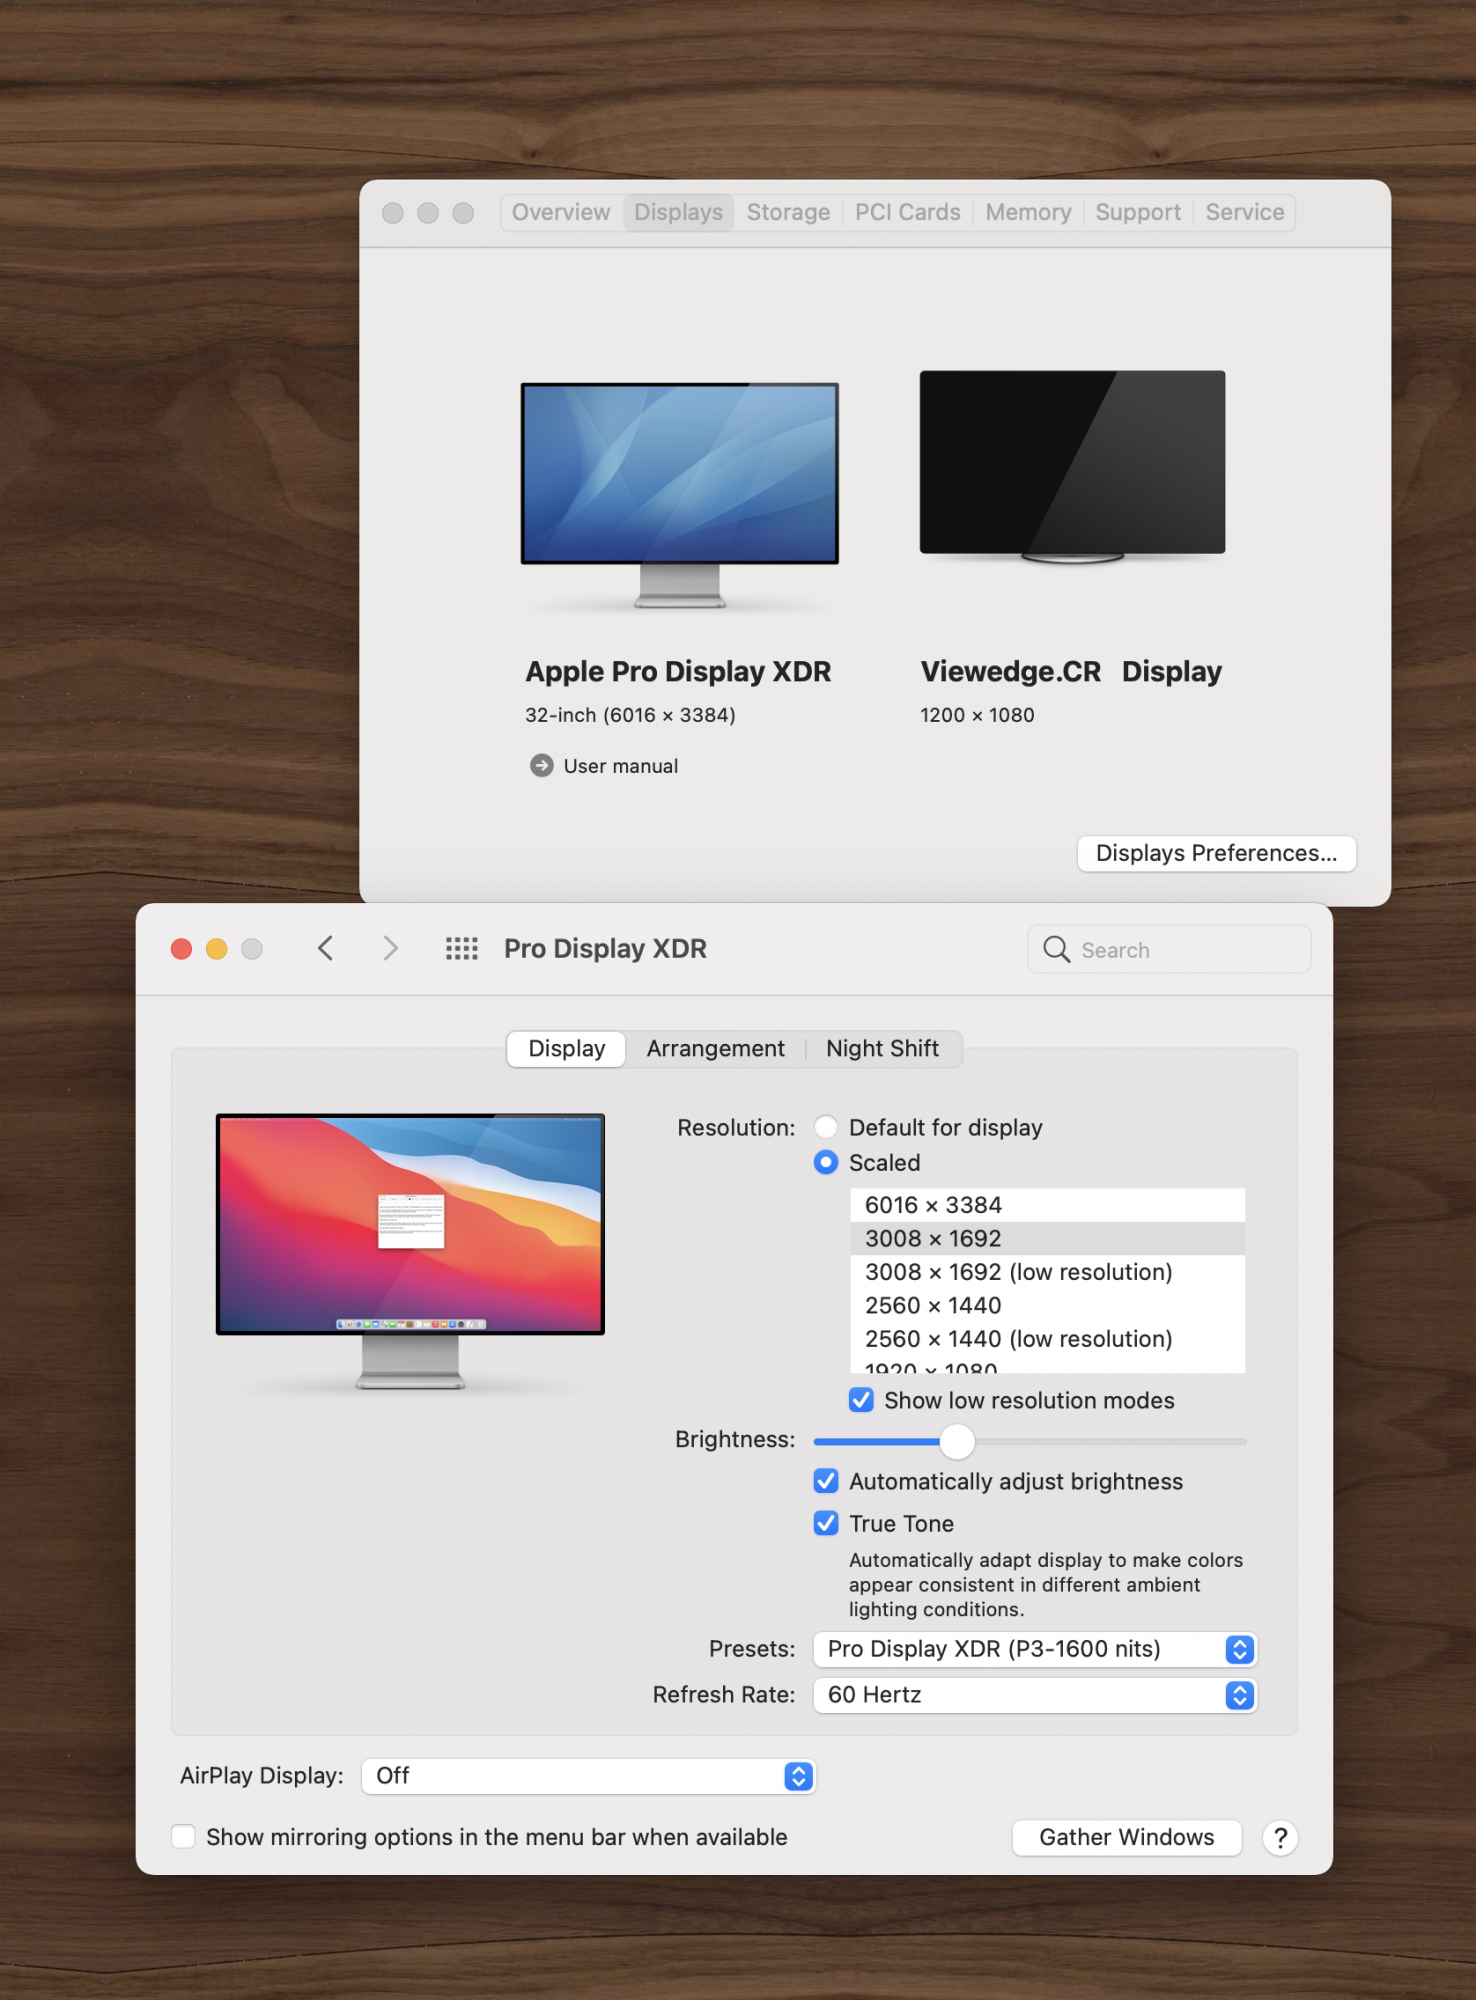Select the Displays tab in About This Mac
The width and height of the screenshot is (1476, 2000).
[x=678, y=212]
